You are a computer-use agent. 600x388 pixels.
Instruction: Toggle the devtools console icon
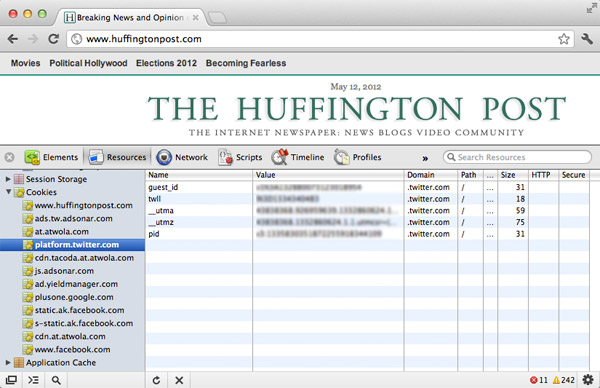tap(33, 380)
